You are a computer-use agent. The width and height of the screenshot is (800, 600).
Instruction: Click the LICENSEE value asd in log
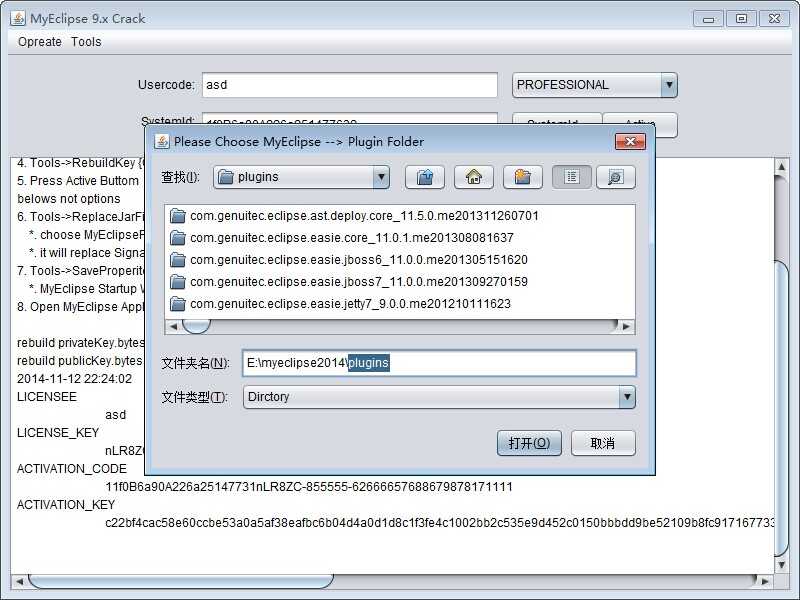[x=115, y=415]
